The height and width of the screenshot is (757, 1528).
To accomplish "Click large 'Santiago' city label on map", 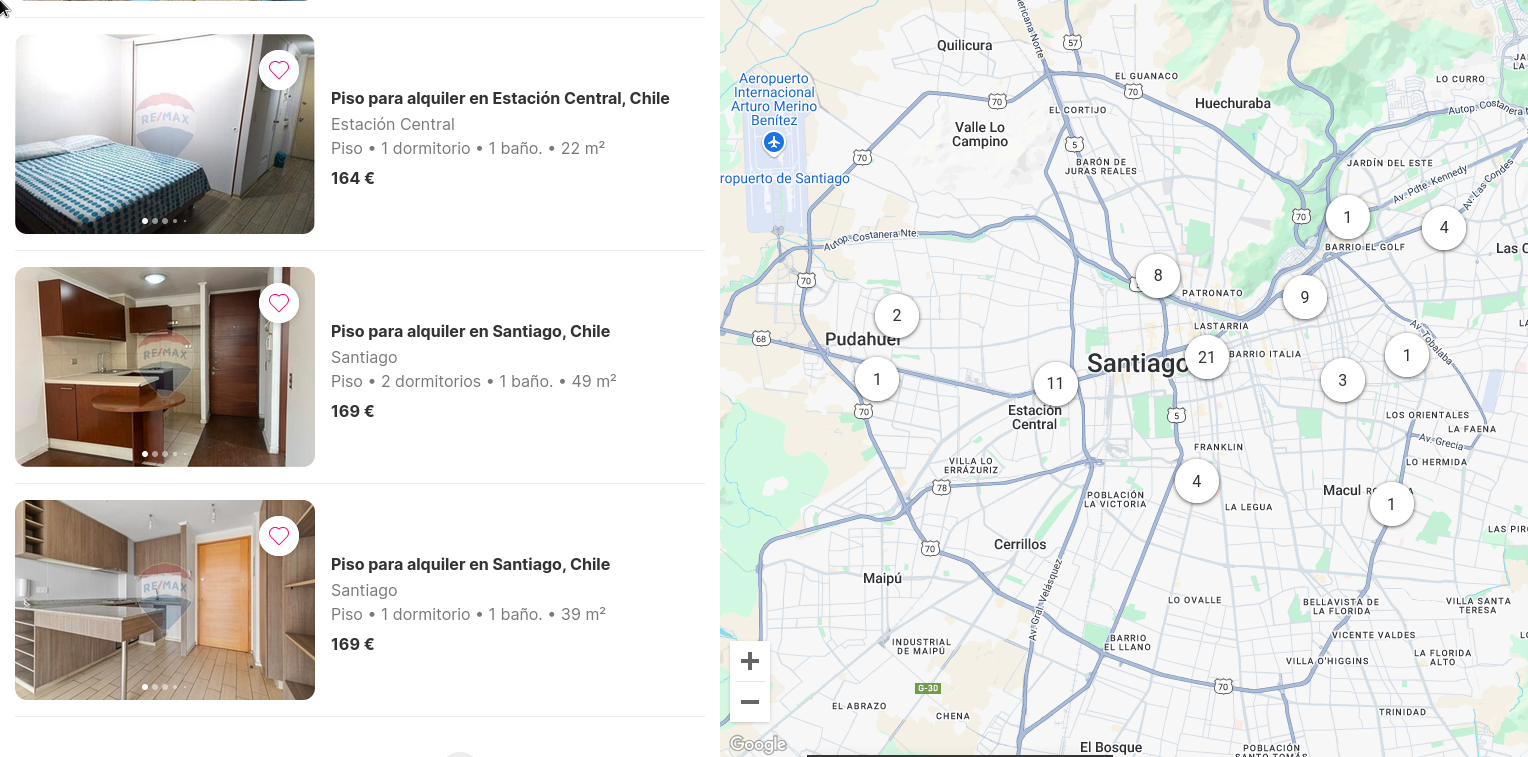I will click(1136, 363).
